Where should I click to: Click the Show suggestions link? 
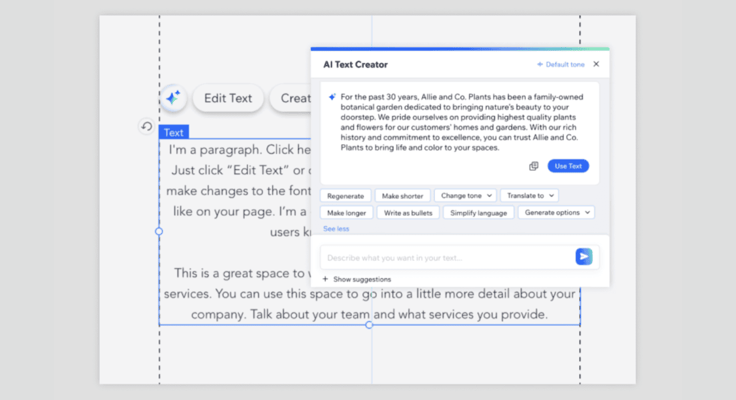click(x=362, y=279)
